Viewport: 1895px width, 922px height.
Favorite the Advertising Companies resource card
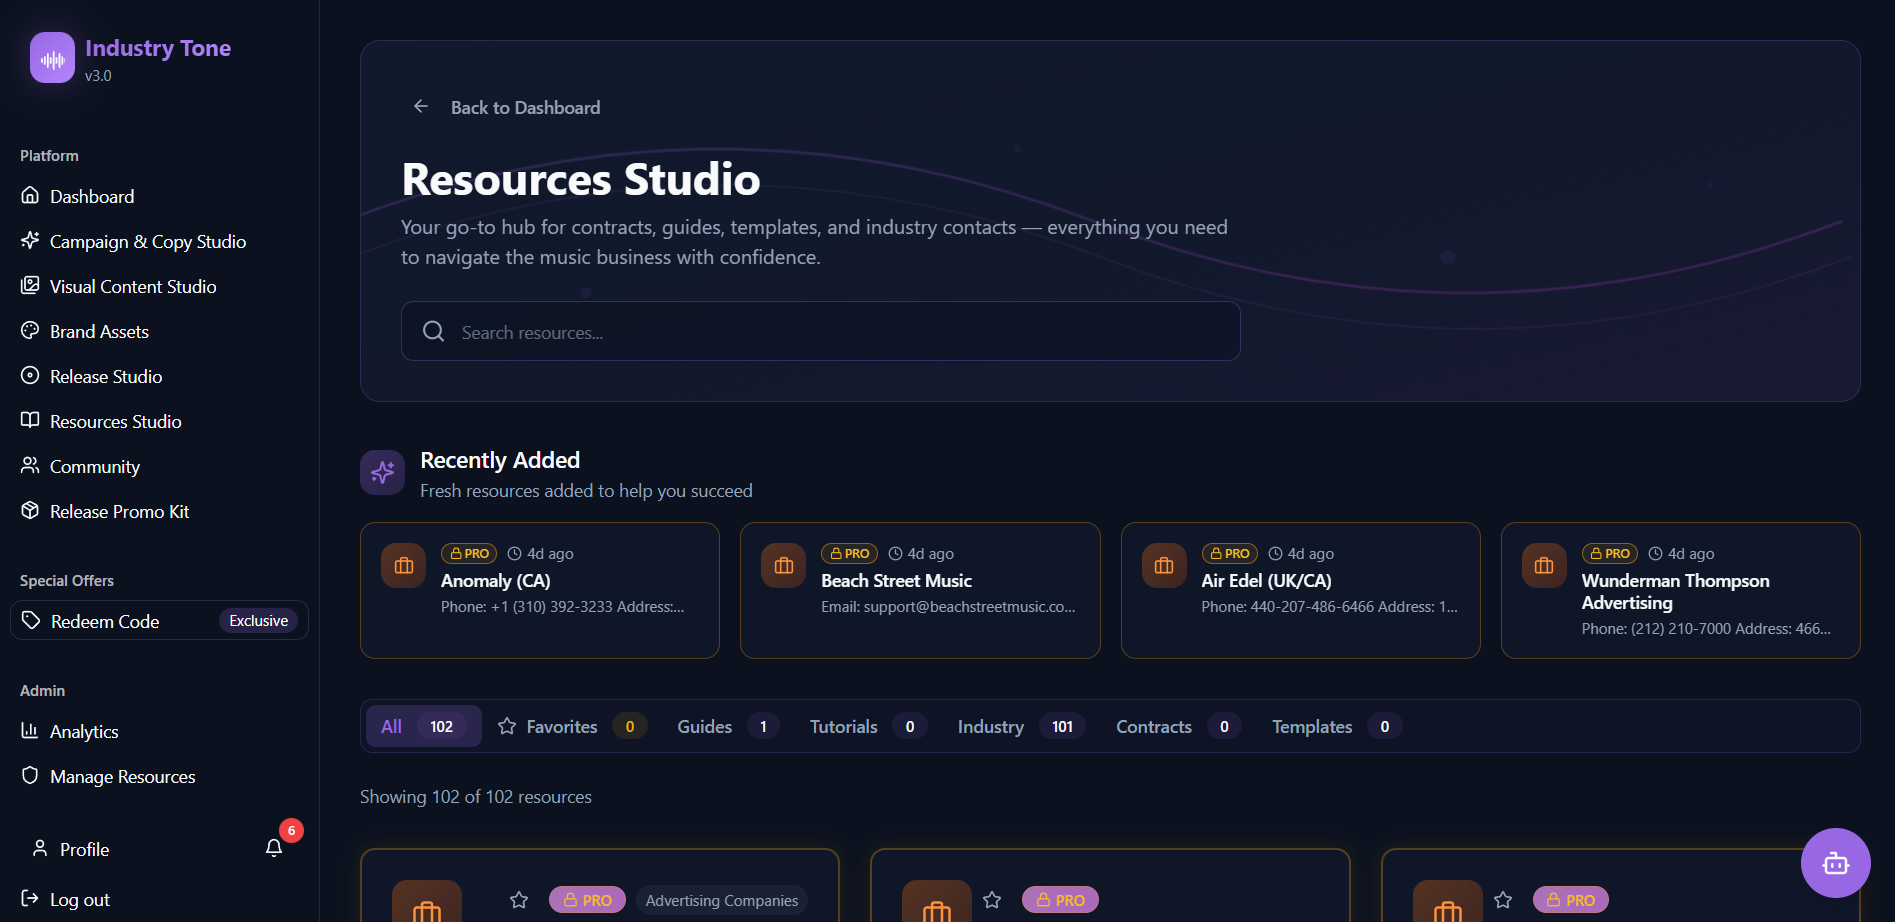tap(519, 899)
